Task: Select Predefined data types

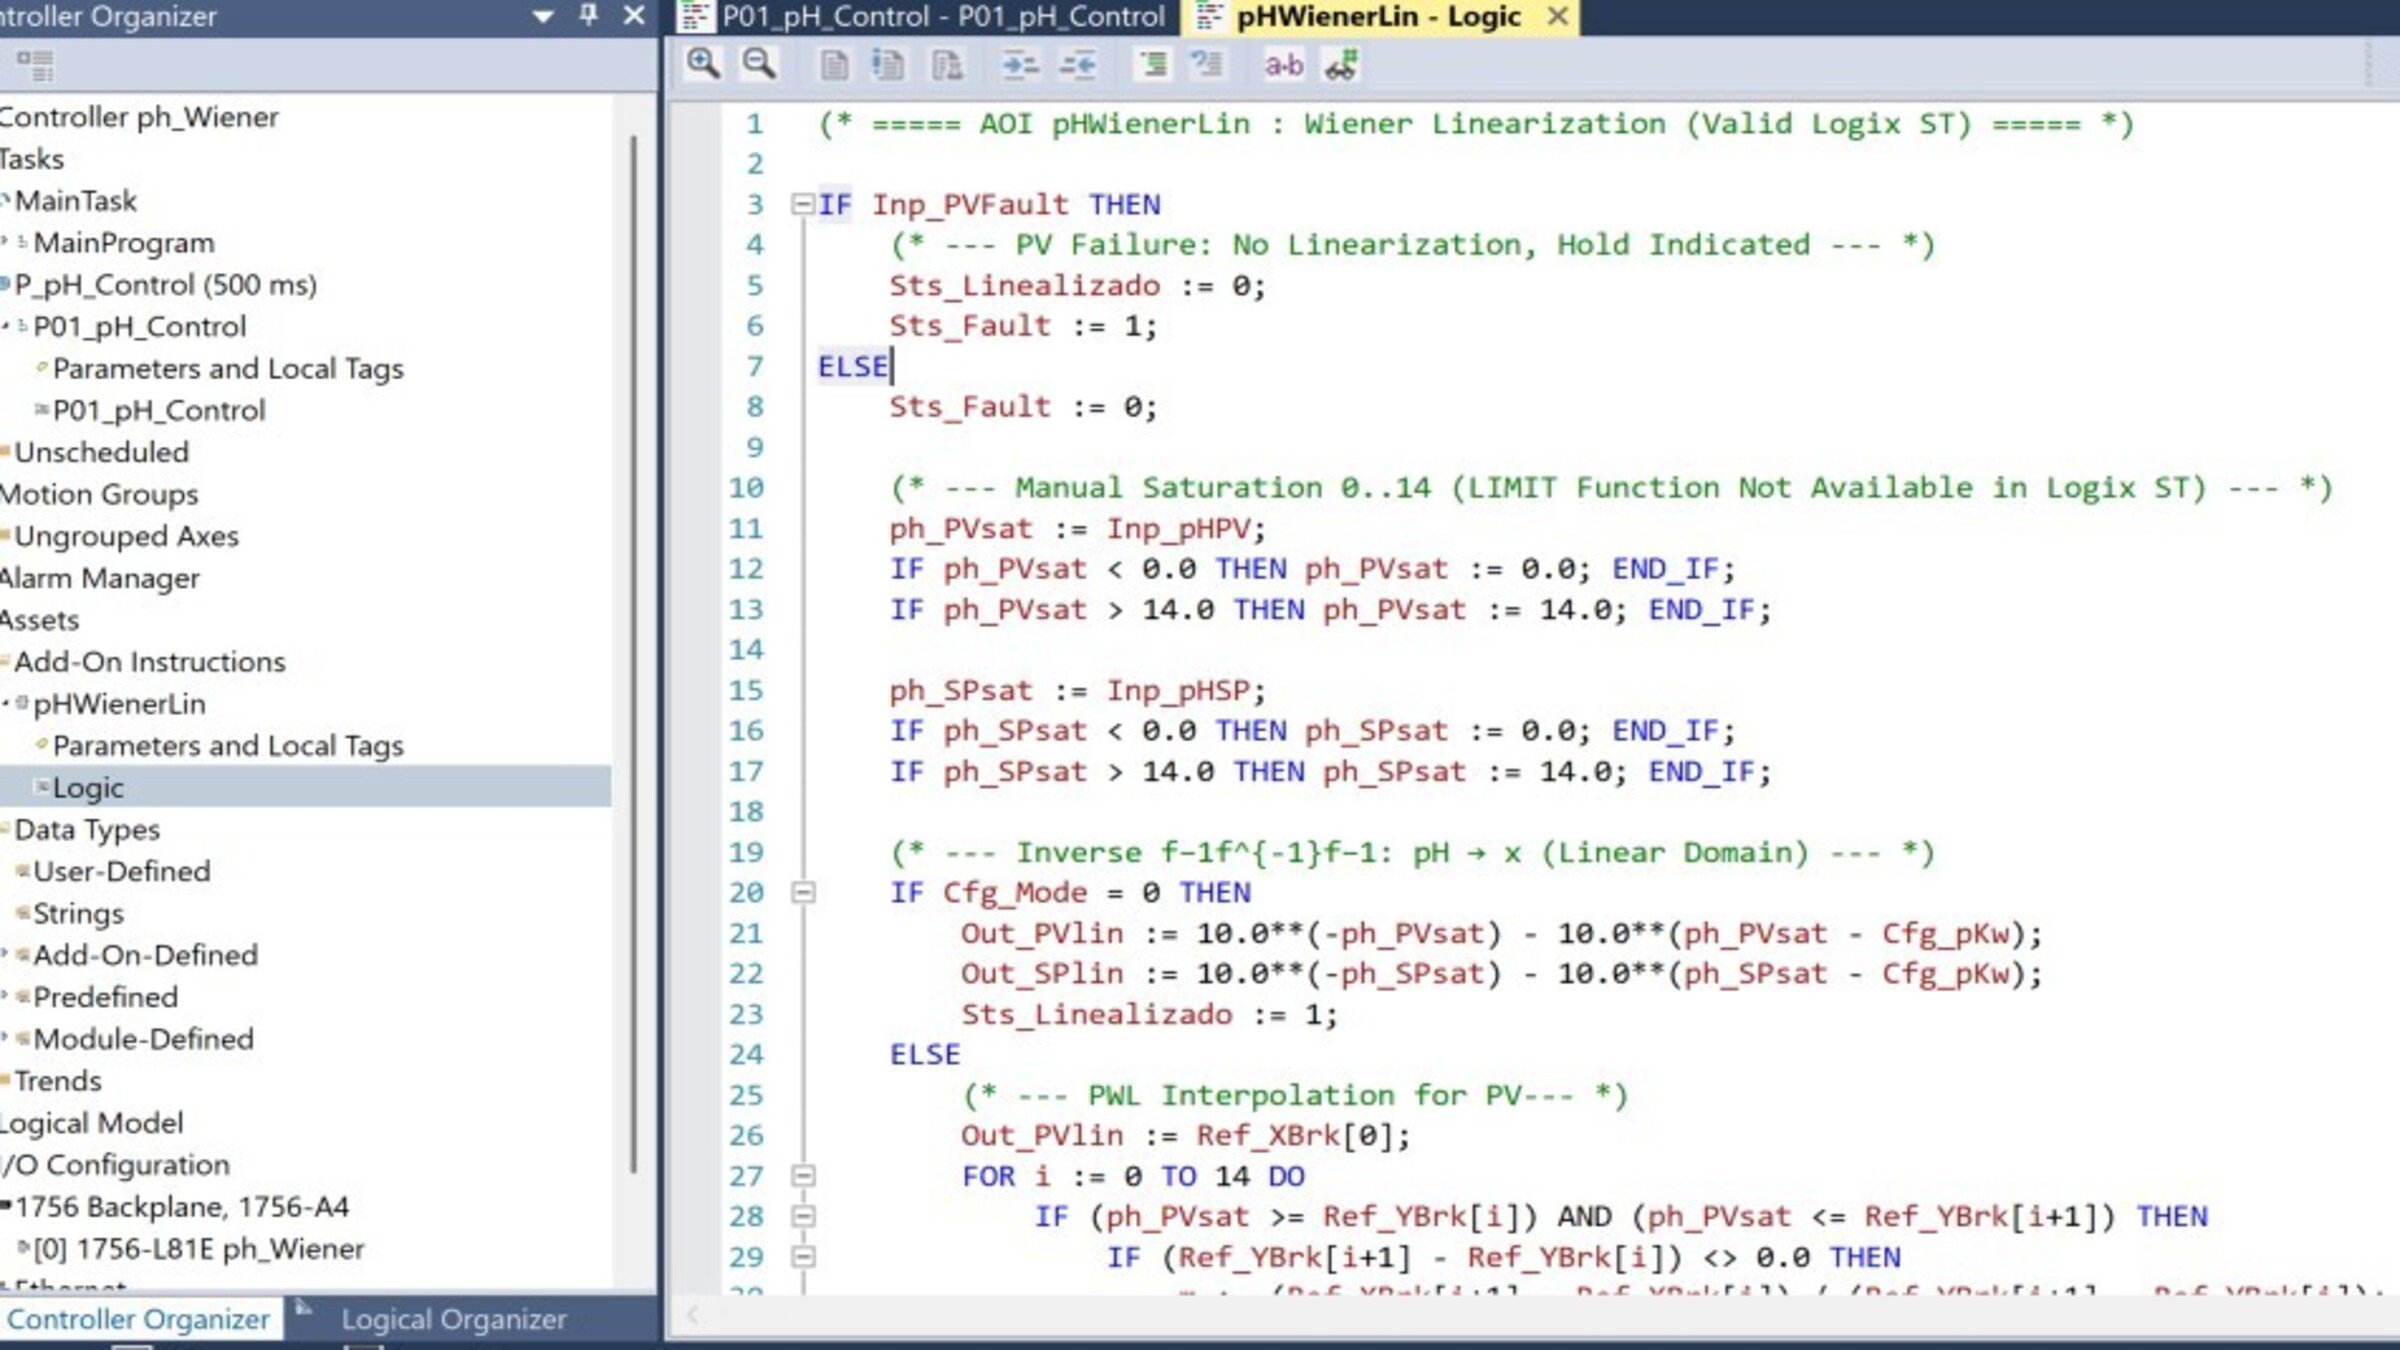Action: [105, 997]
